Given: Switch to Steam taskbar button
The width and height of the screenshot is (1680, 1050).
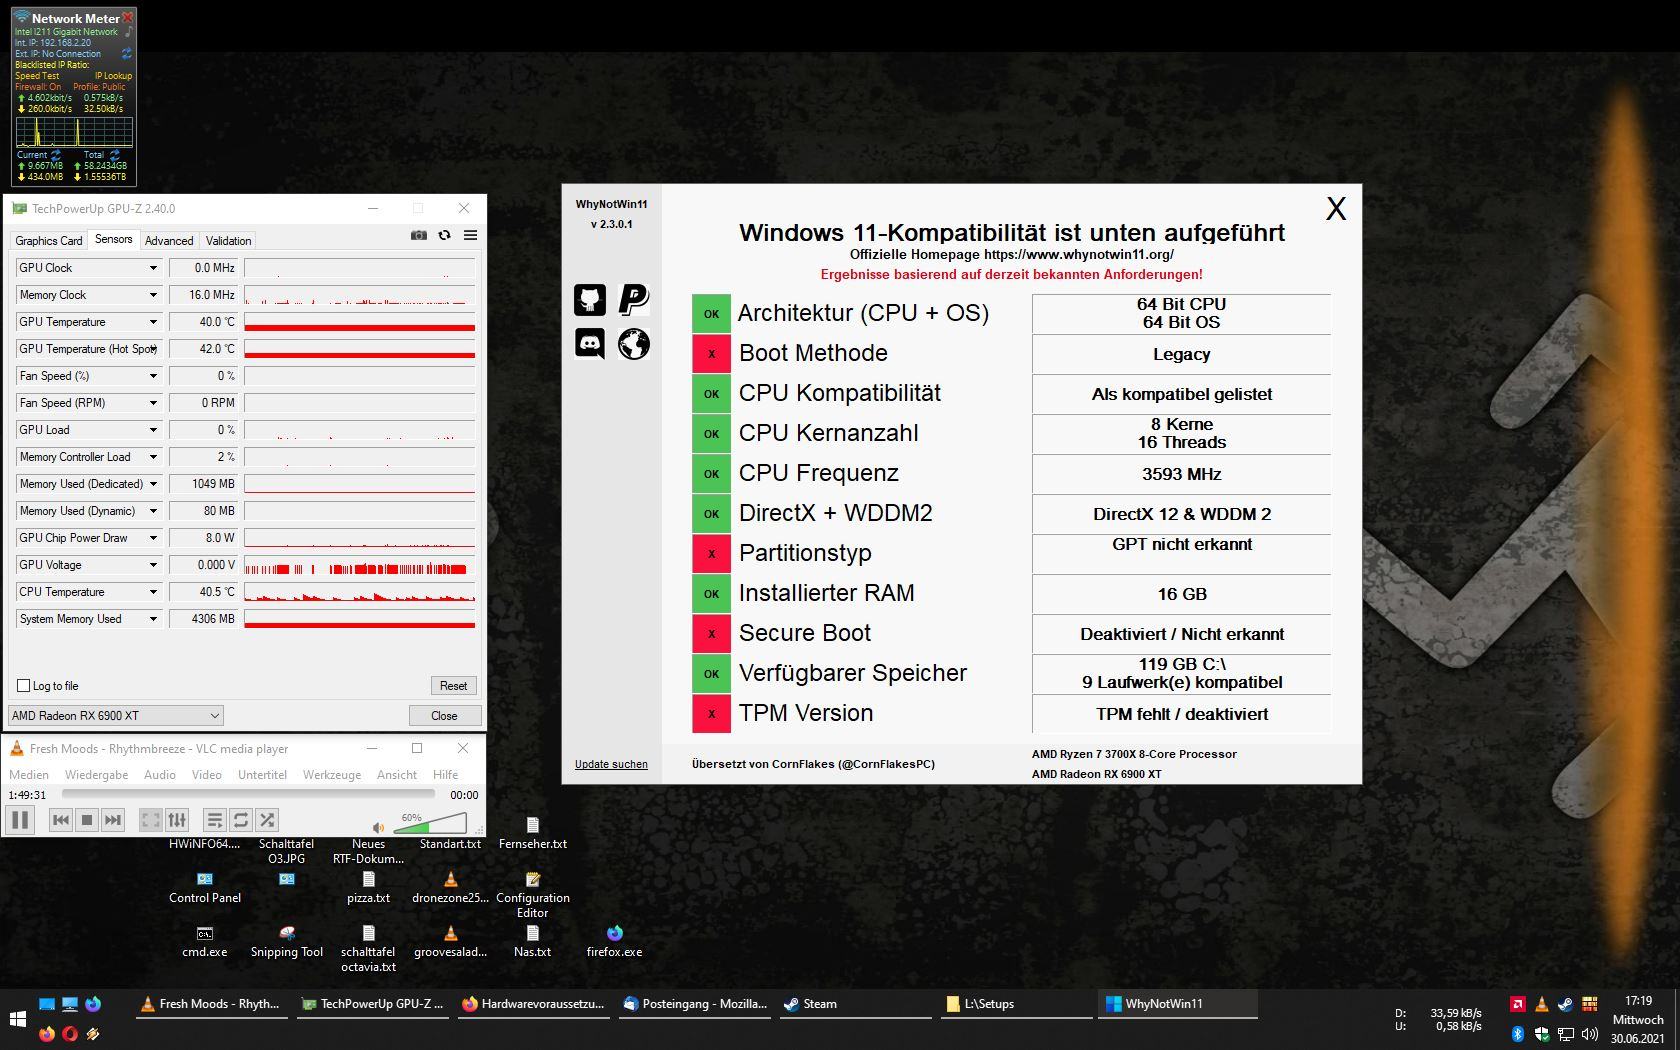Looking at the screenshot, I should click(855, 1004).
